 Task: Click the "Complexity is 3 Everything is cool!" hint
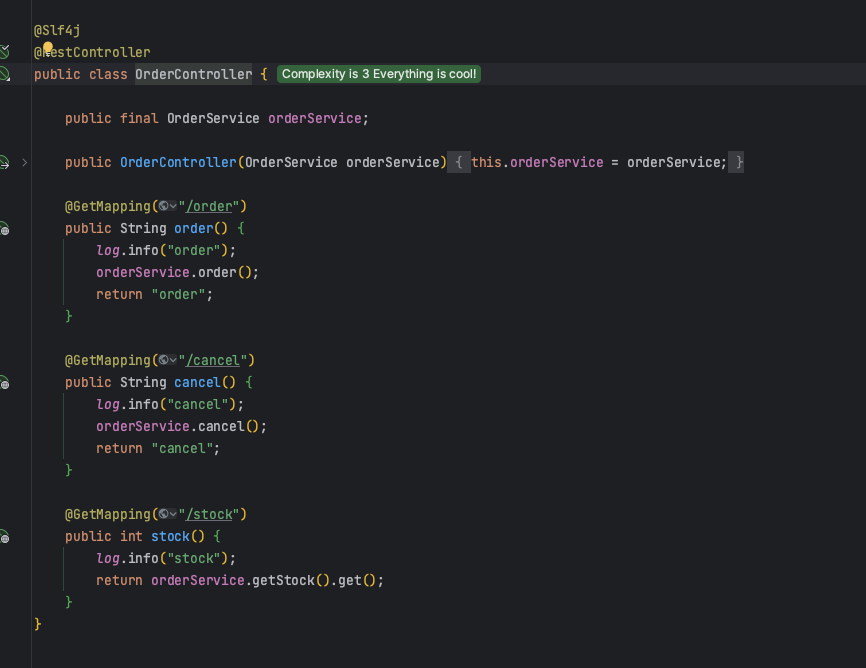coord(379,74)
